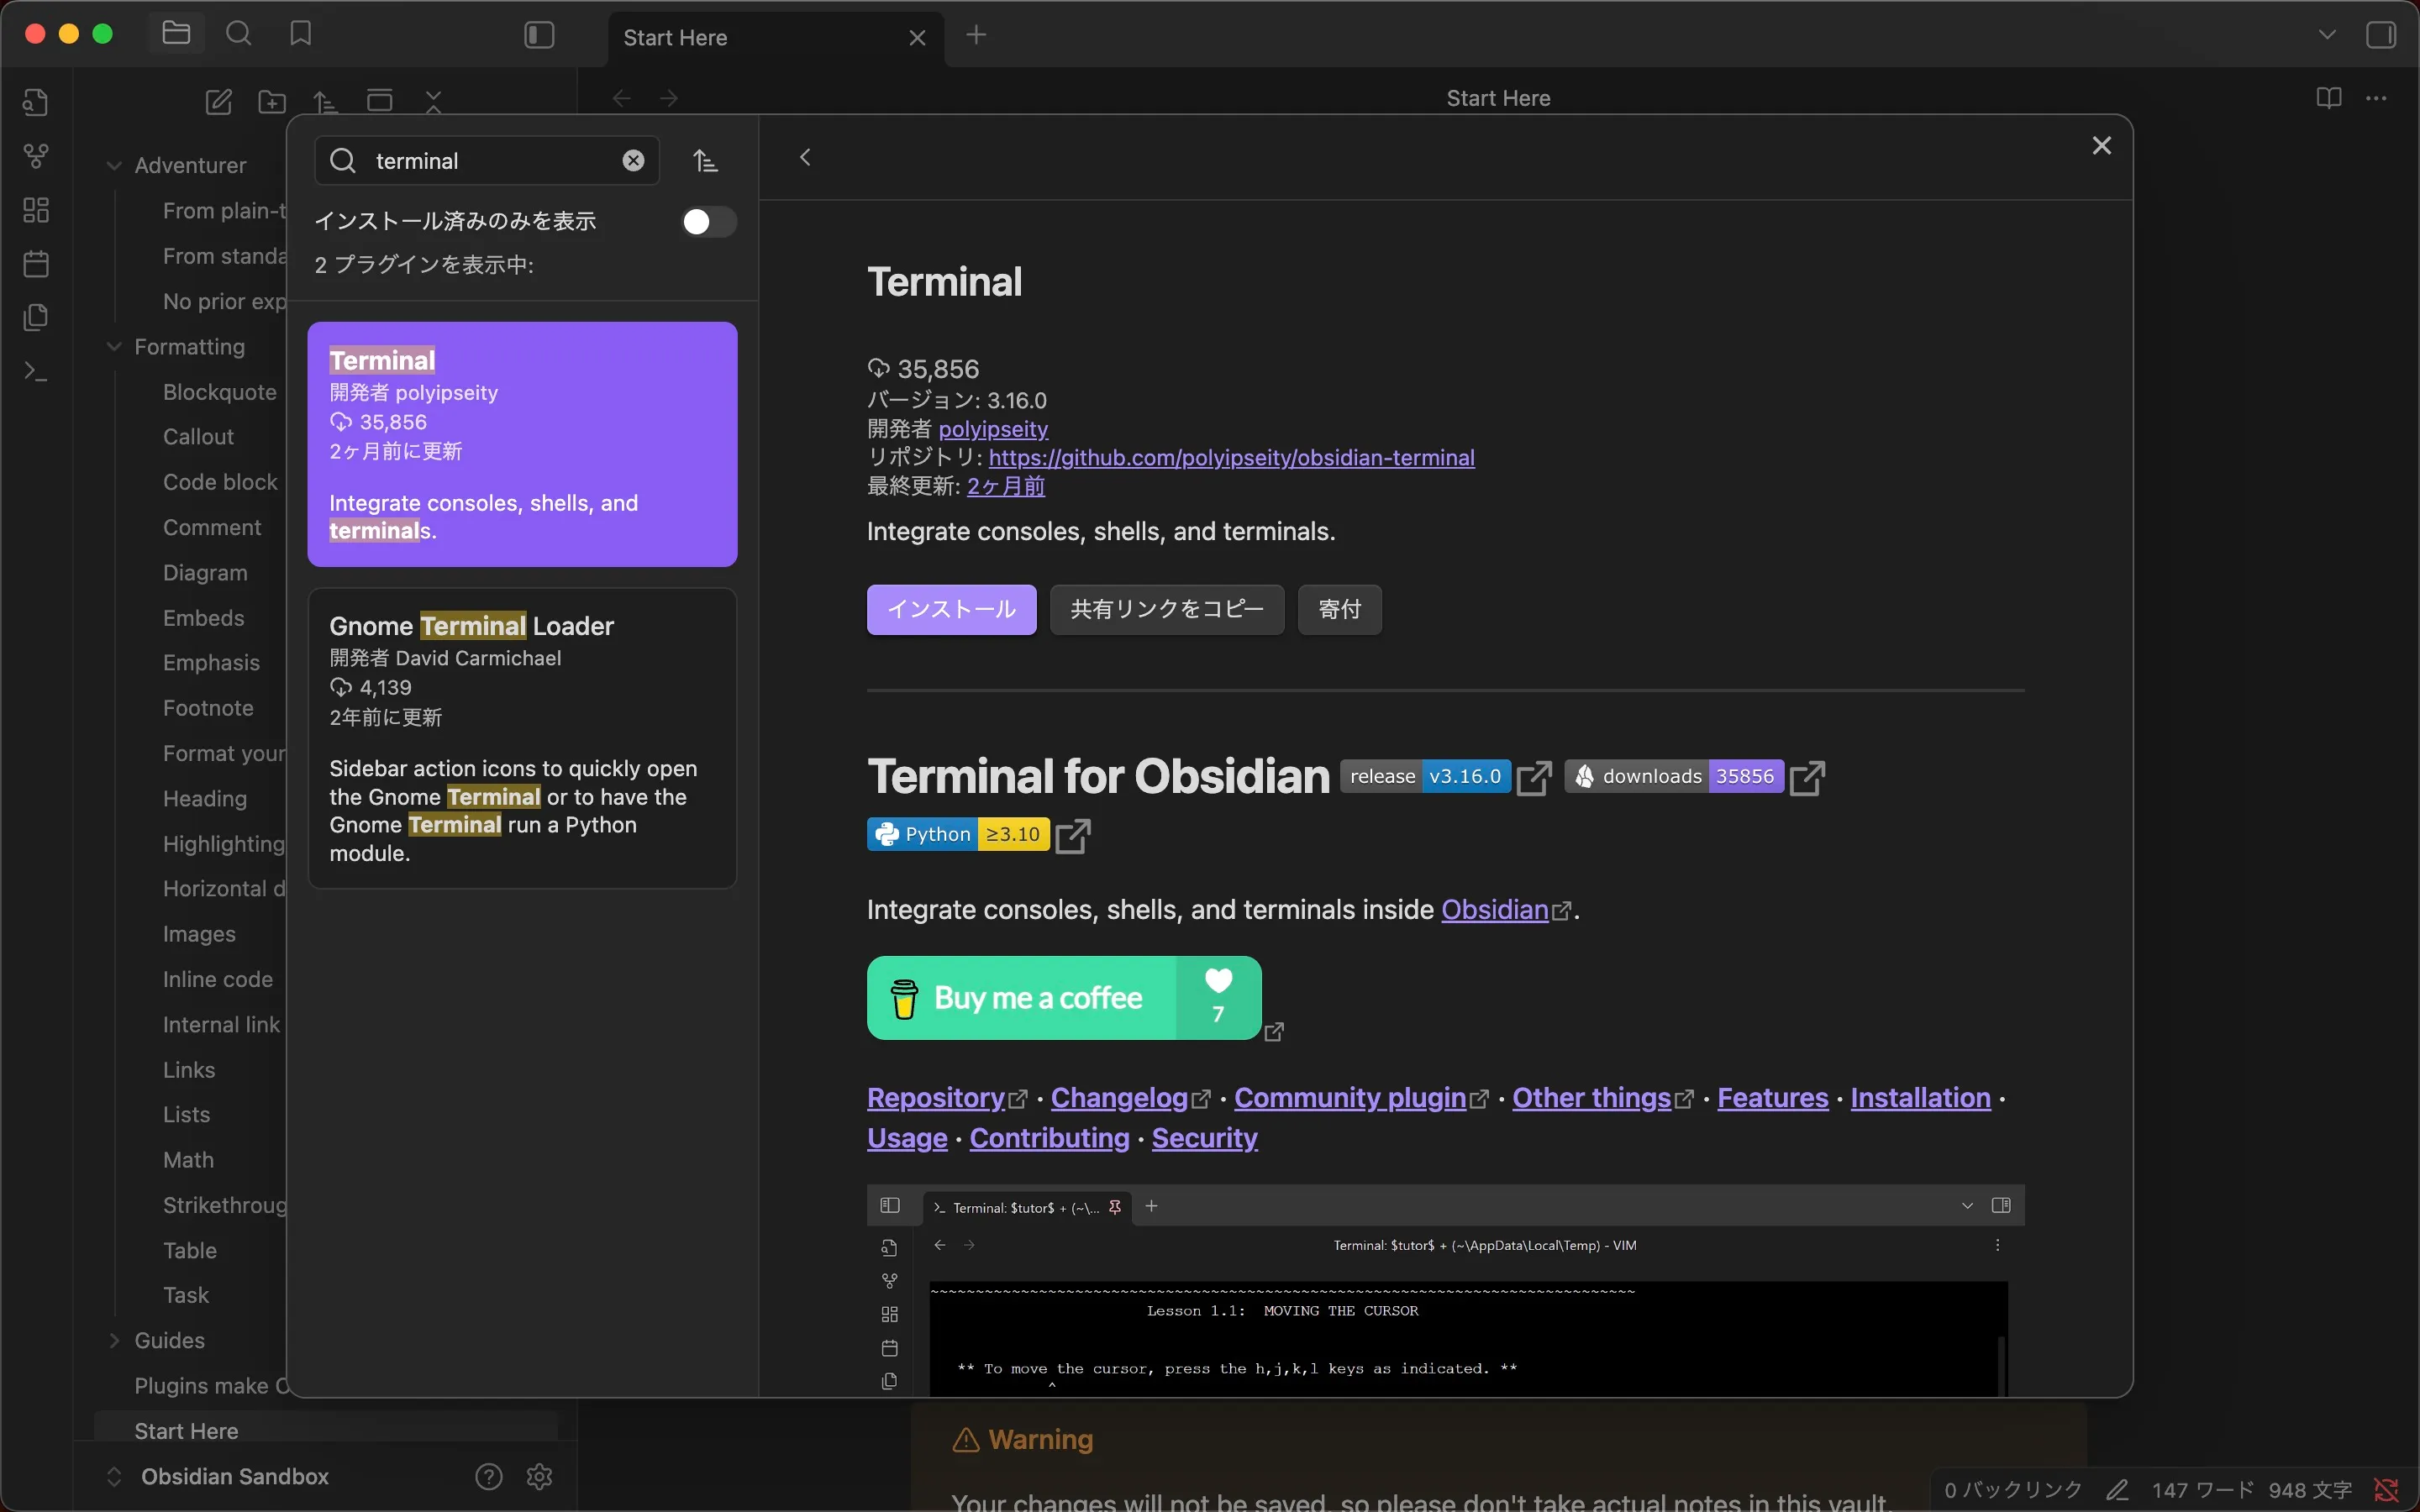Open the canvas ribbon icon
2420x1512 pixels.
click(36, 210)
